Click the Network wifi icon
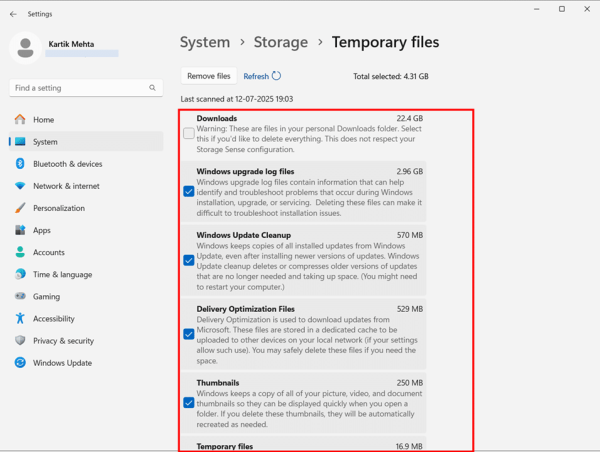Viewport: 600px width, 452px height. (x=20, y=186)
